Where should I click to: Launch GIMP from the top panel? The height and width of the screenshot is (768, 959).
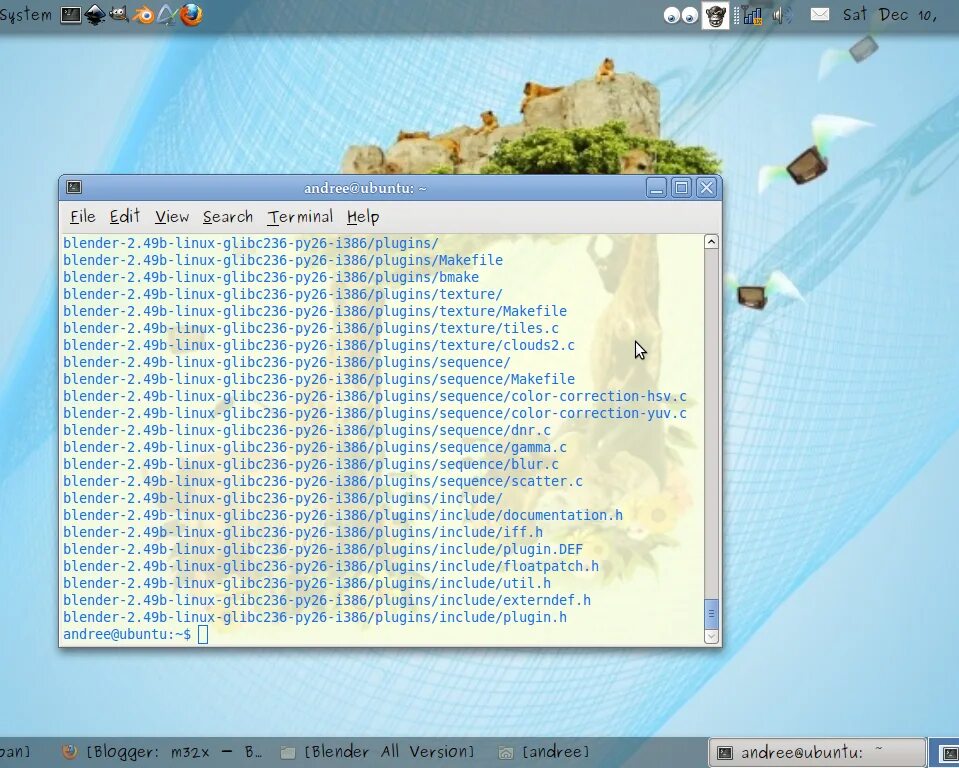[119, 14]
